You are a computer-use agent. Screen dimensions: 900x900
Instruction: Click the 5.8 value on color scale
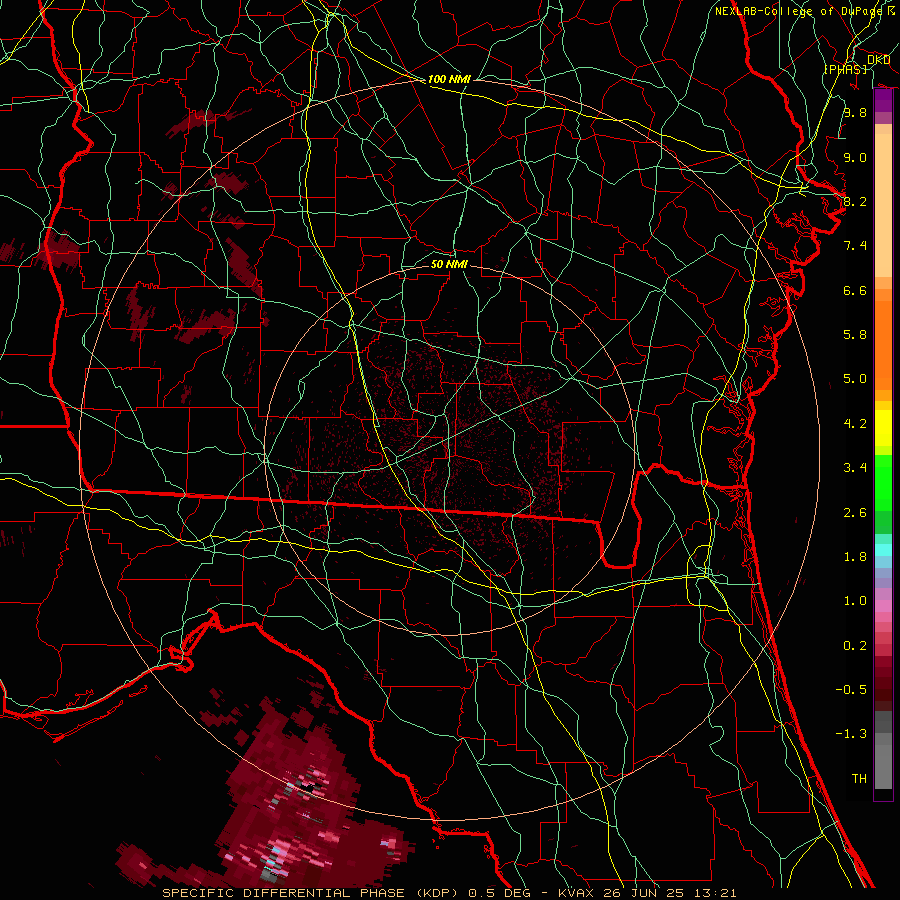[855, 335]
